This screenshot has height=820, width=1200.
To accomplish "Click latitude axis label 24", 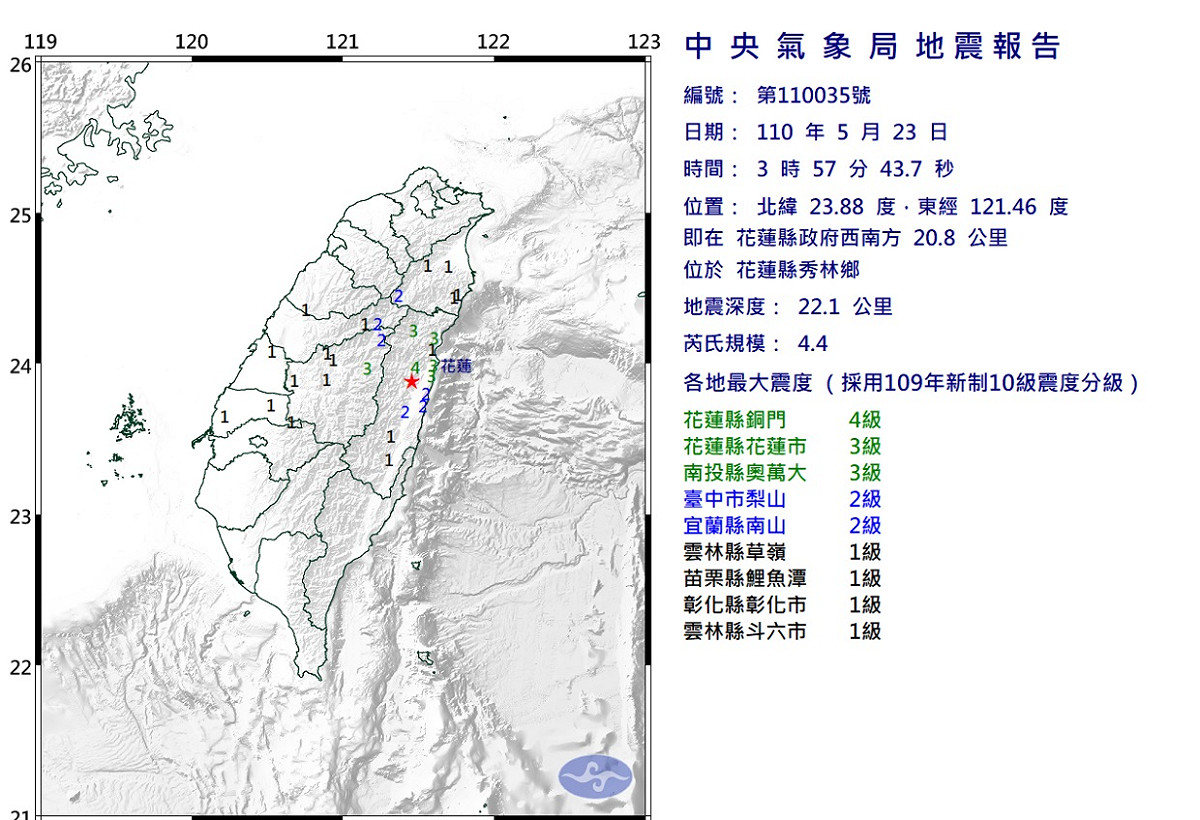I will click(19, 365).
